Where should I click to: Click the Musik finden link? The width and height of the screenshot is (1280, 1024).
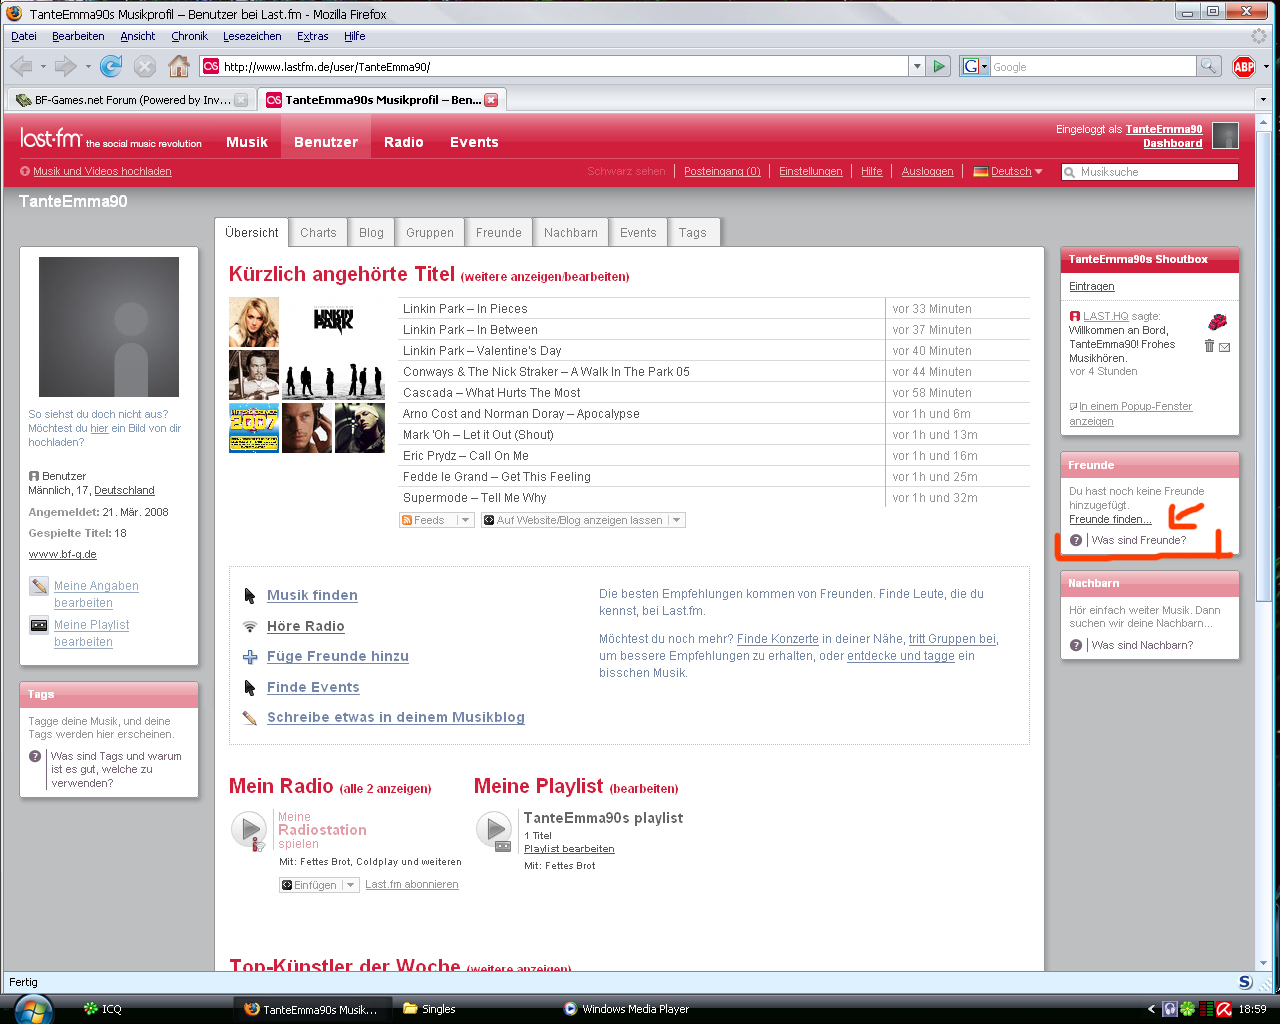[312, 595]
